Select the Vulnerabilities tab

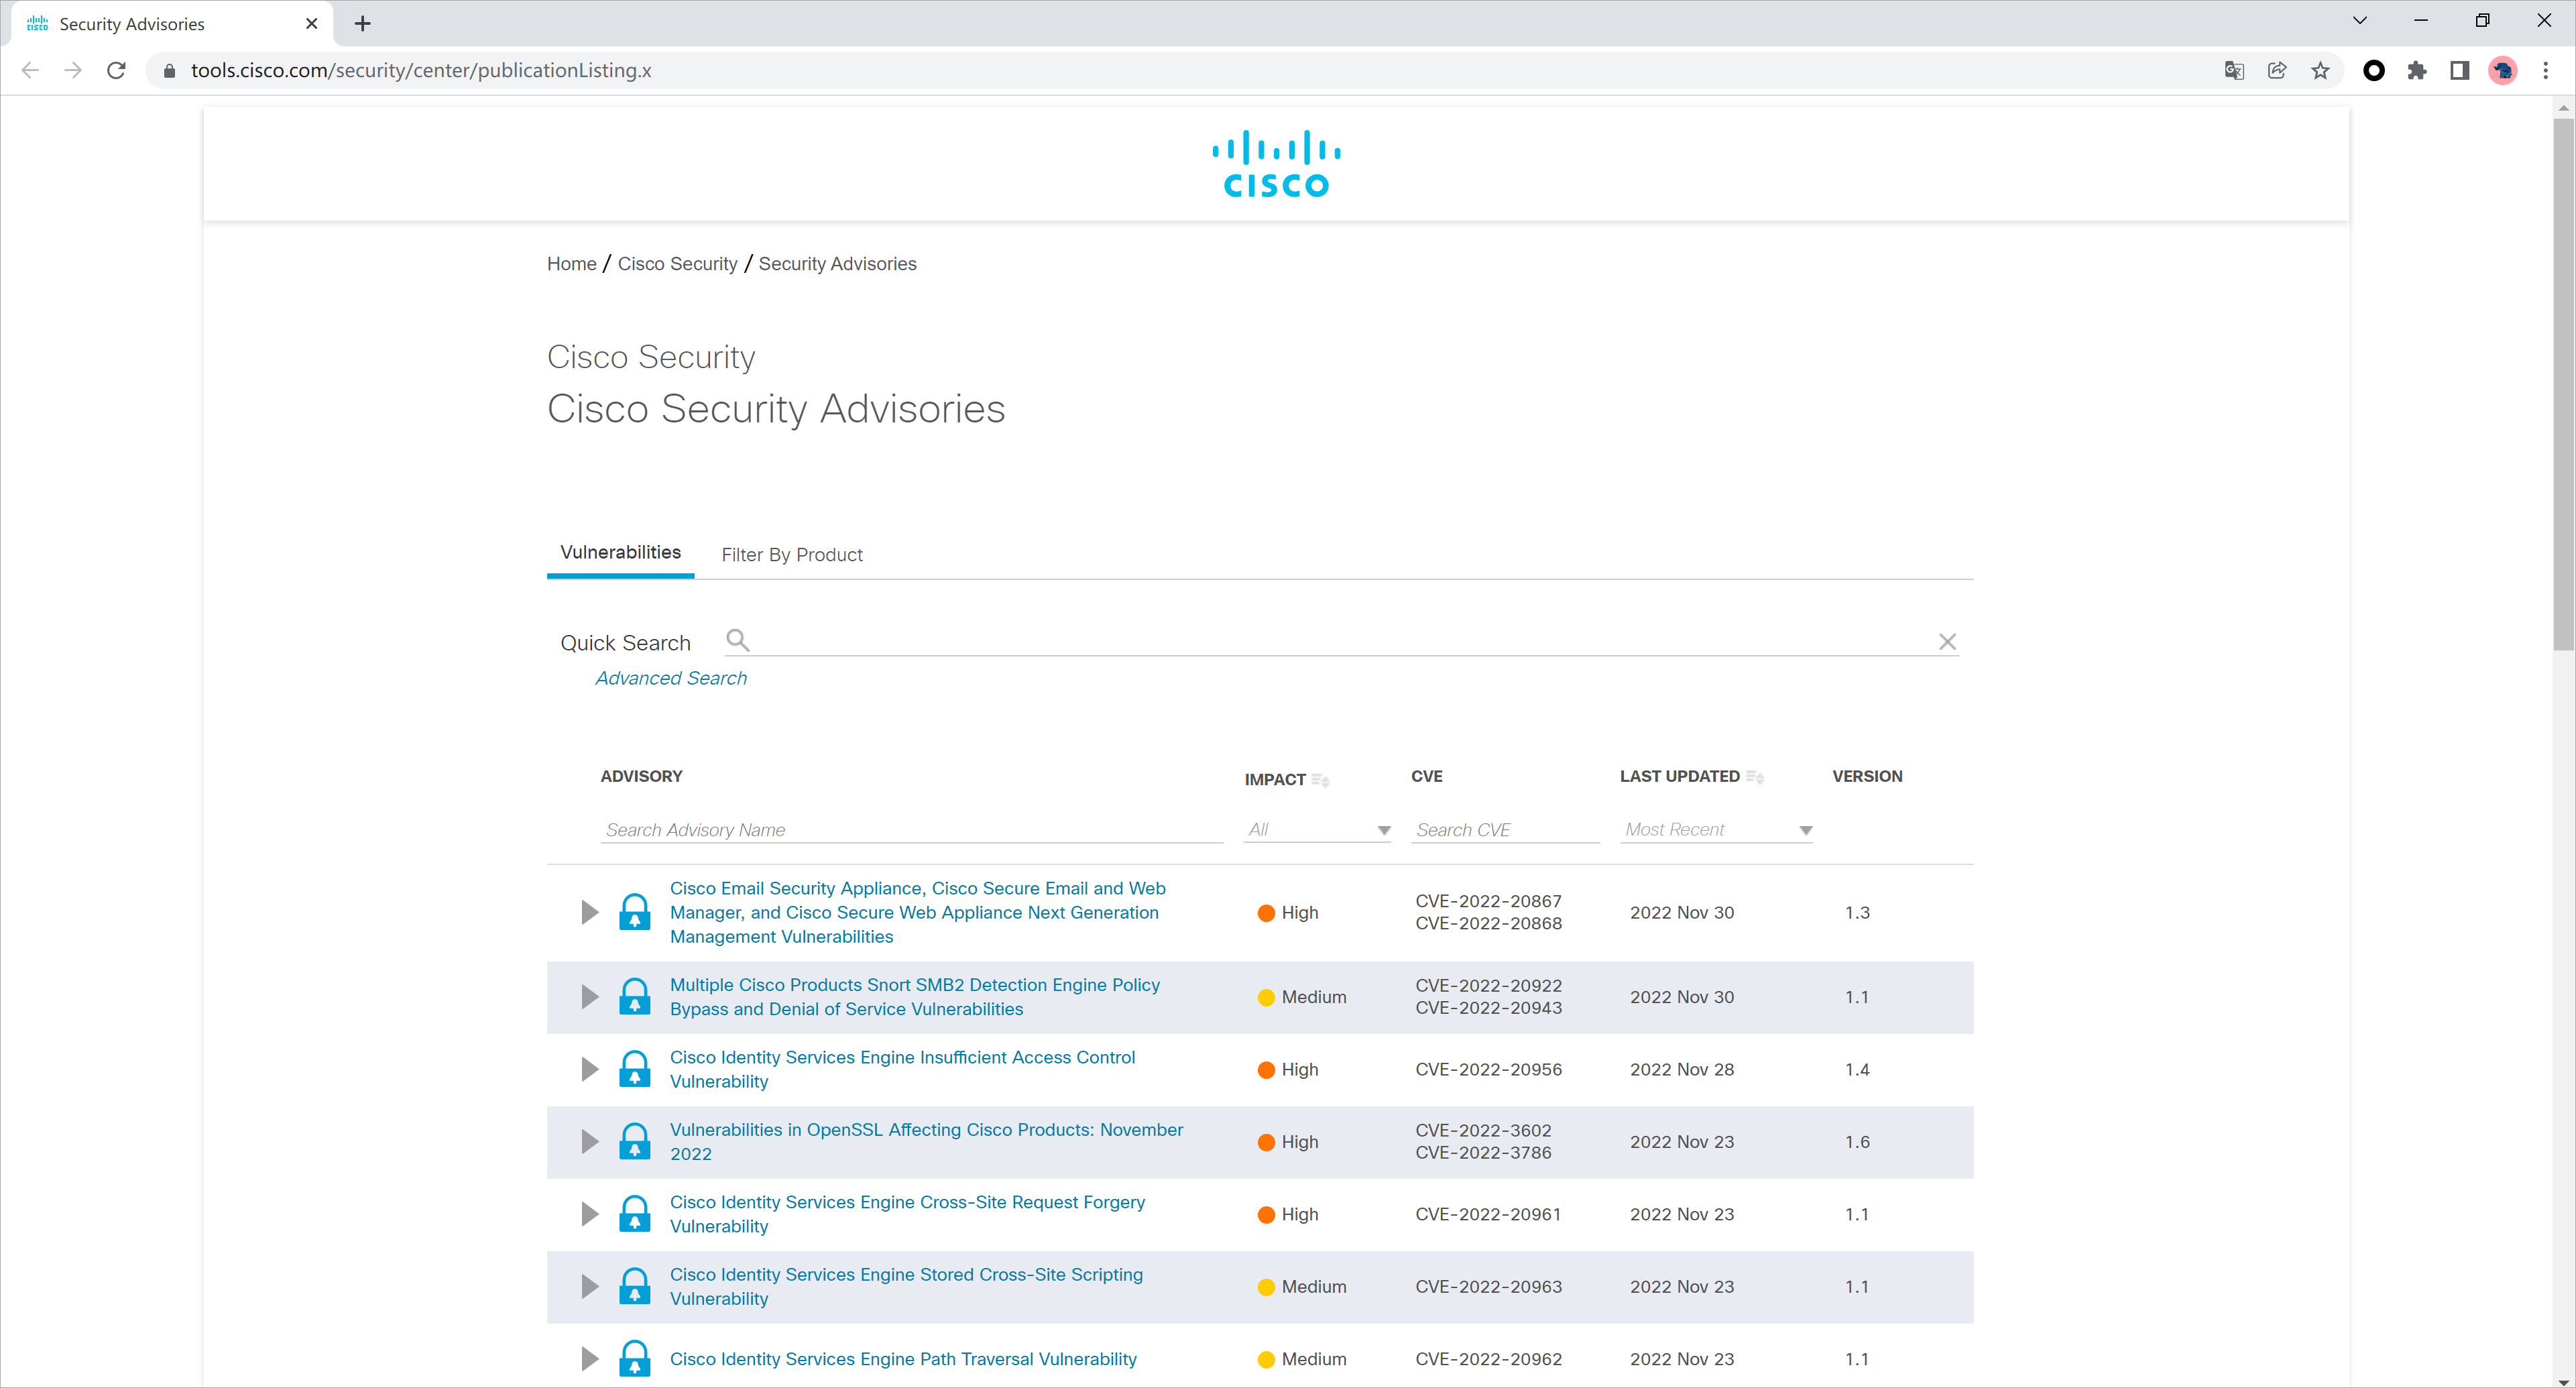(620, 553)
